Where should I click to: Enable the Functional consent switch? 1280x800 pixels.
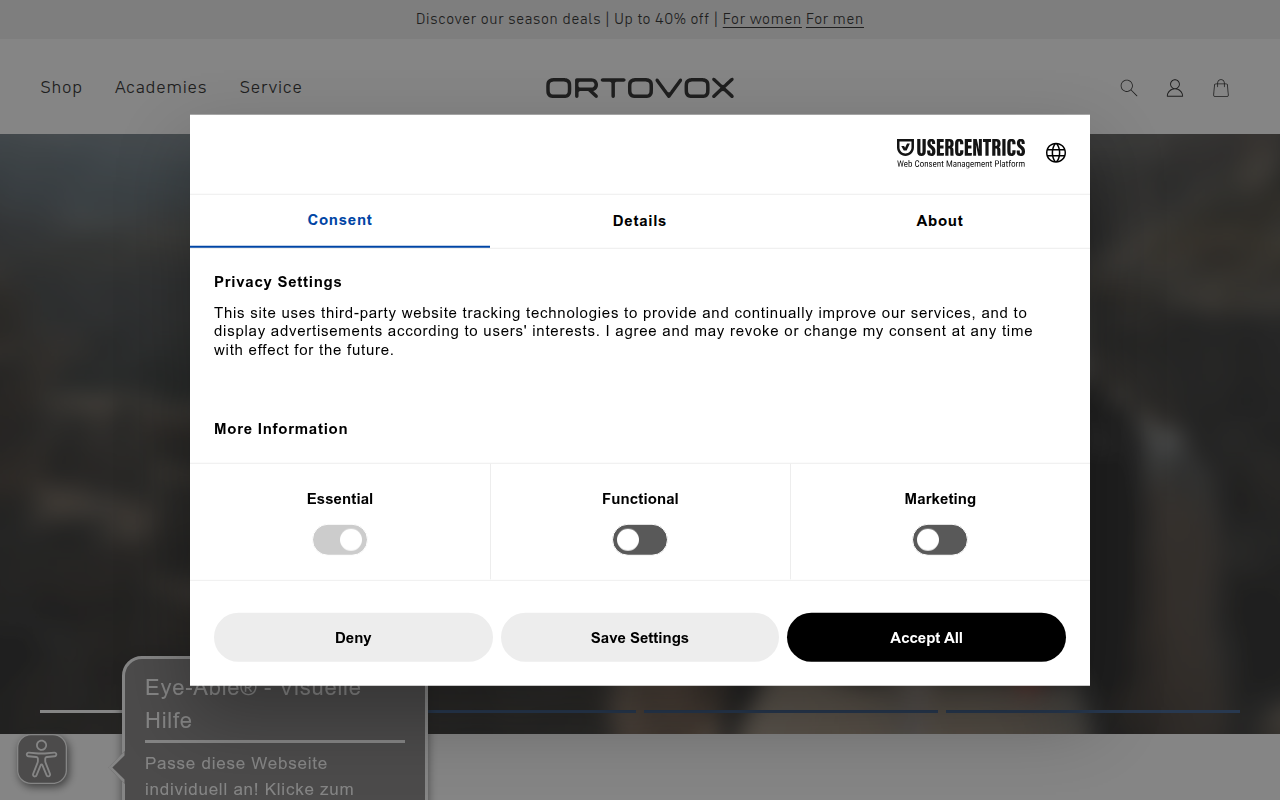tap(640, 540)
